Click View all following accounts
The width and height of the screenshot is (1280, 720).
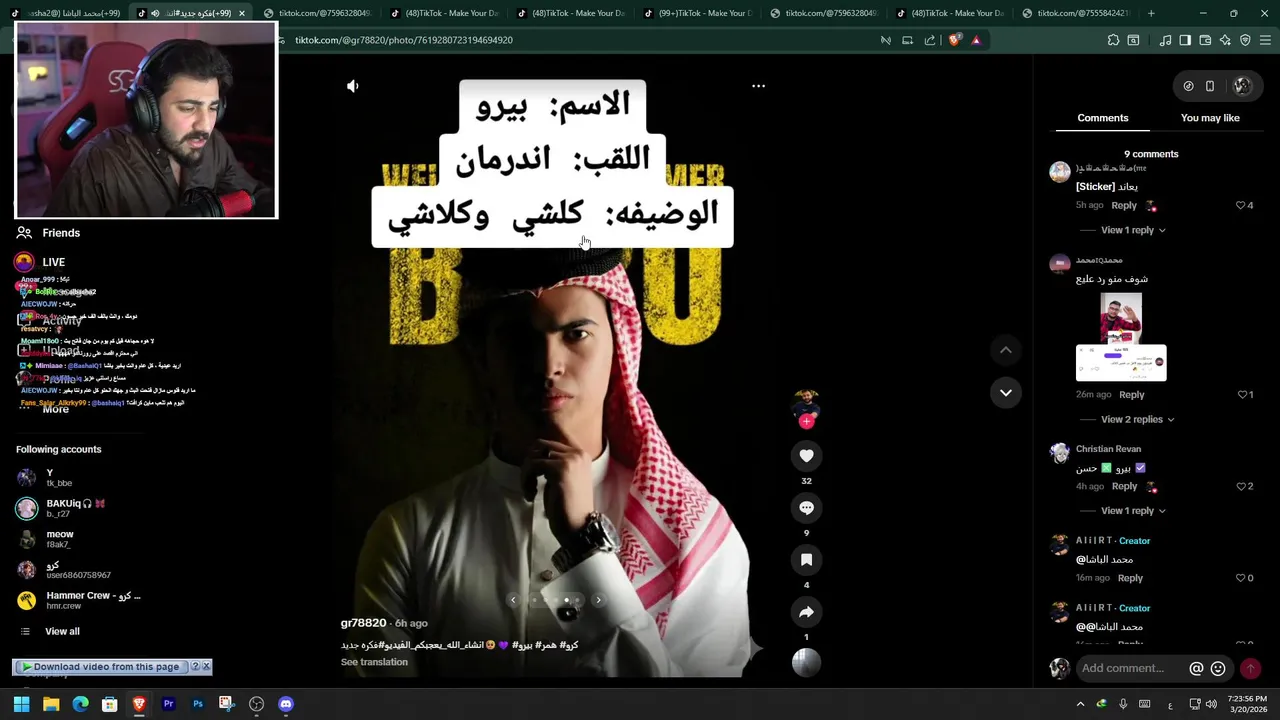[62, 631]
